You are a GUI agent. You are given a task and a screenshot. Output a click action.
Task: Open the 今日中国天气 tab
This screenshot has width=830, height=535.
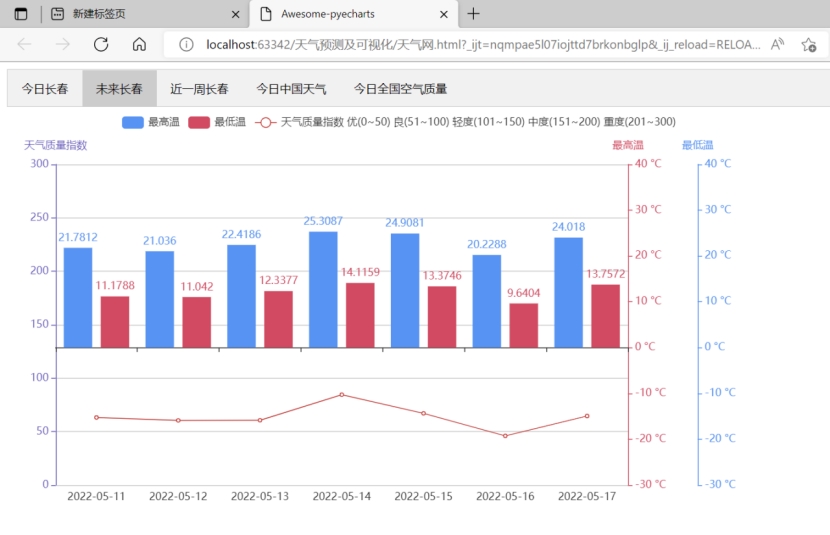[291, 89]
